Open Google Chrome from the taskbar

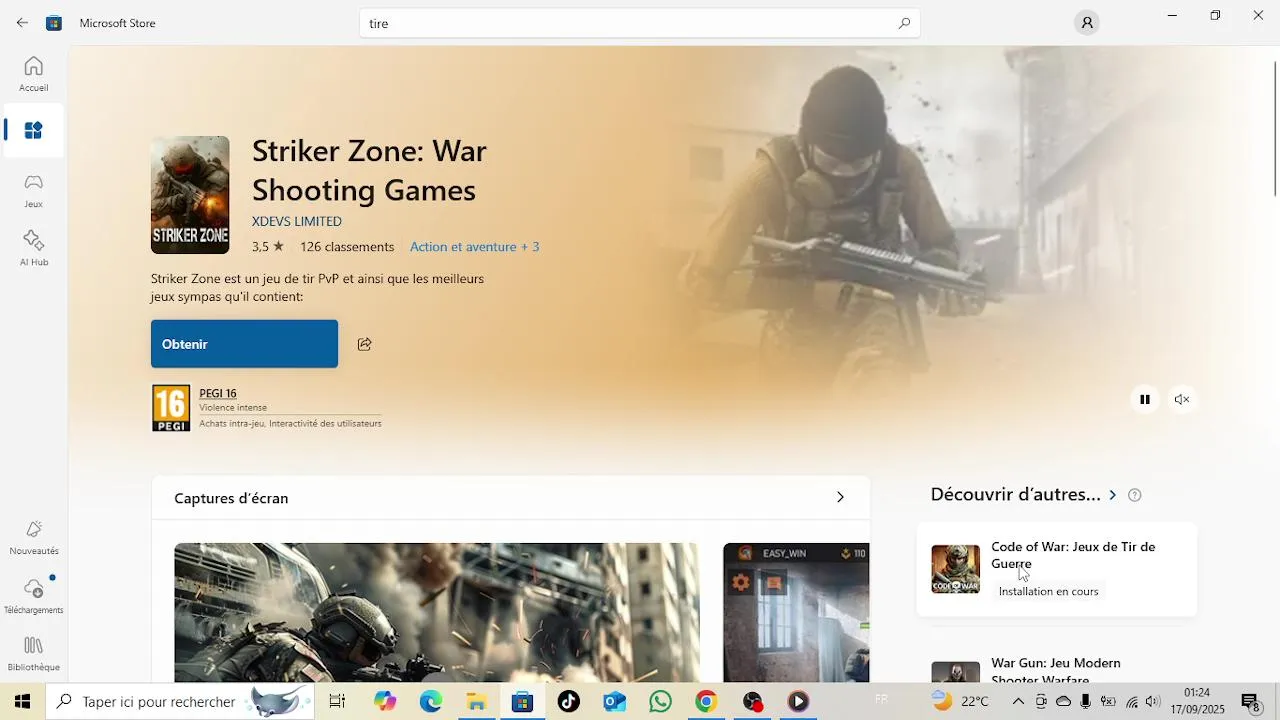point(706,701)
